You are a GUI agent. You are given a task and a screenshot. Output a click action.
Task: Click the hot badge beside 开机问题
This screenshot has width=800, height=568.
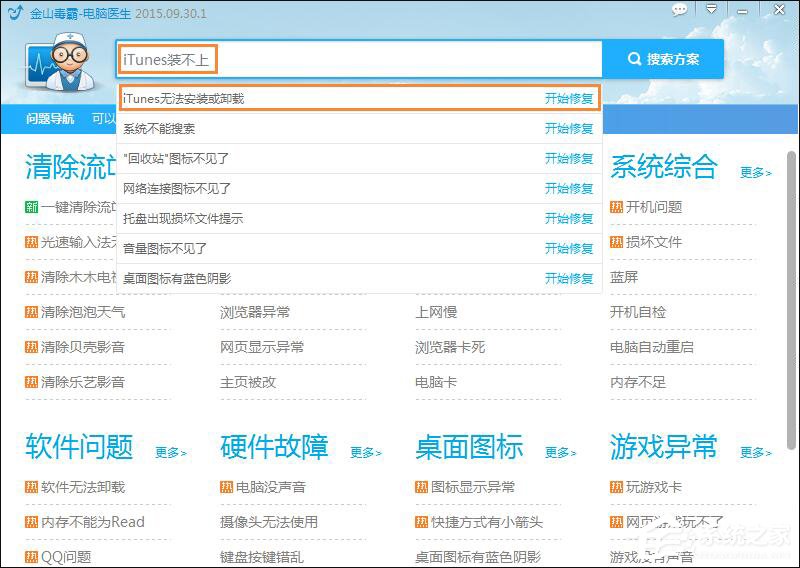click(616, 207)
